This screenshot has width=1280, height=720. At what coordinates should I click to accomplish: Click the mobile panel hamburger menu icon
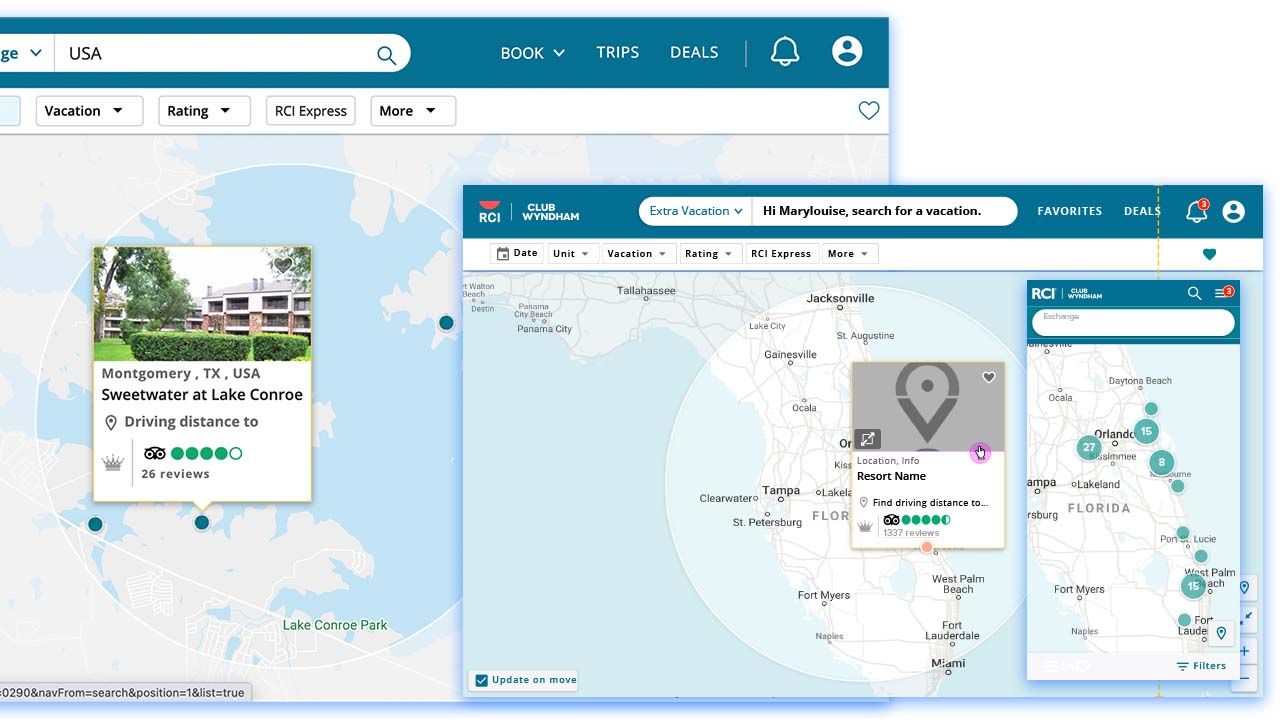pos(1222,293)
